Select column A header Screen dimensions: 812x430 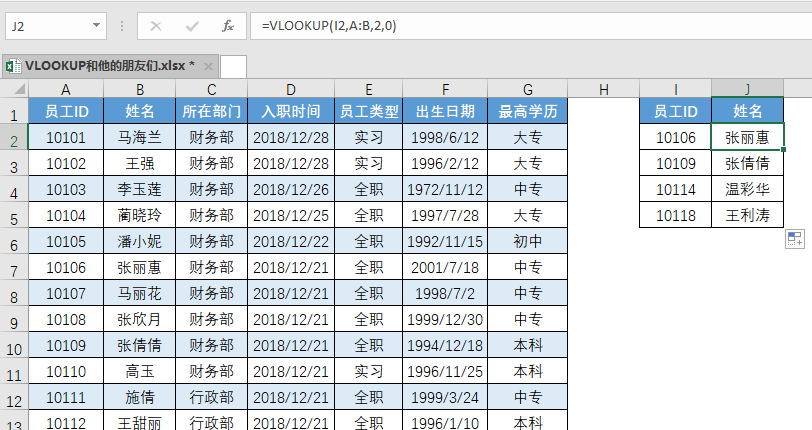[66, 89]
